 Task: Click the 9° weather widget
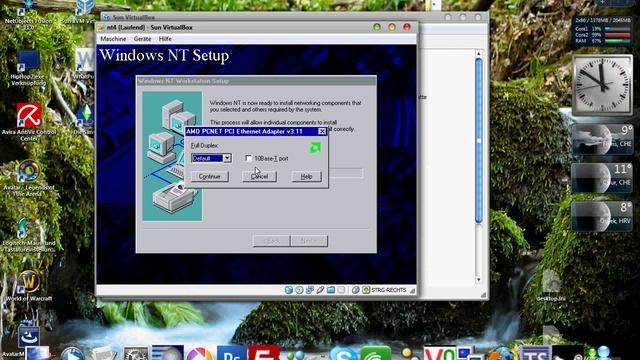pyautogui.click(x=602, y=139)
